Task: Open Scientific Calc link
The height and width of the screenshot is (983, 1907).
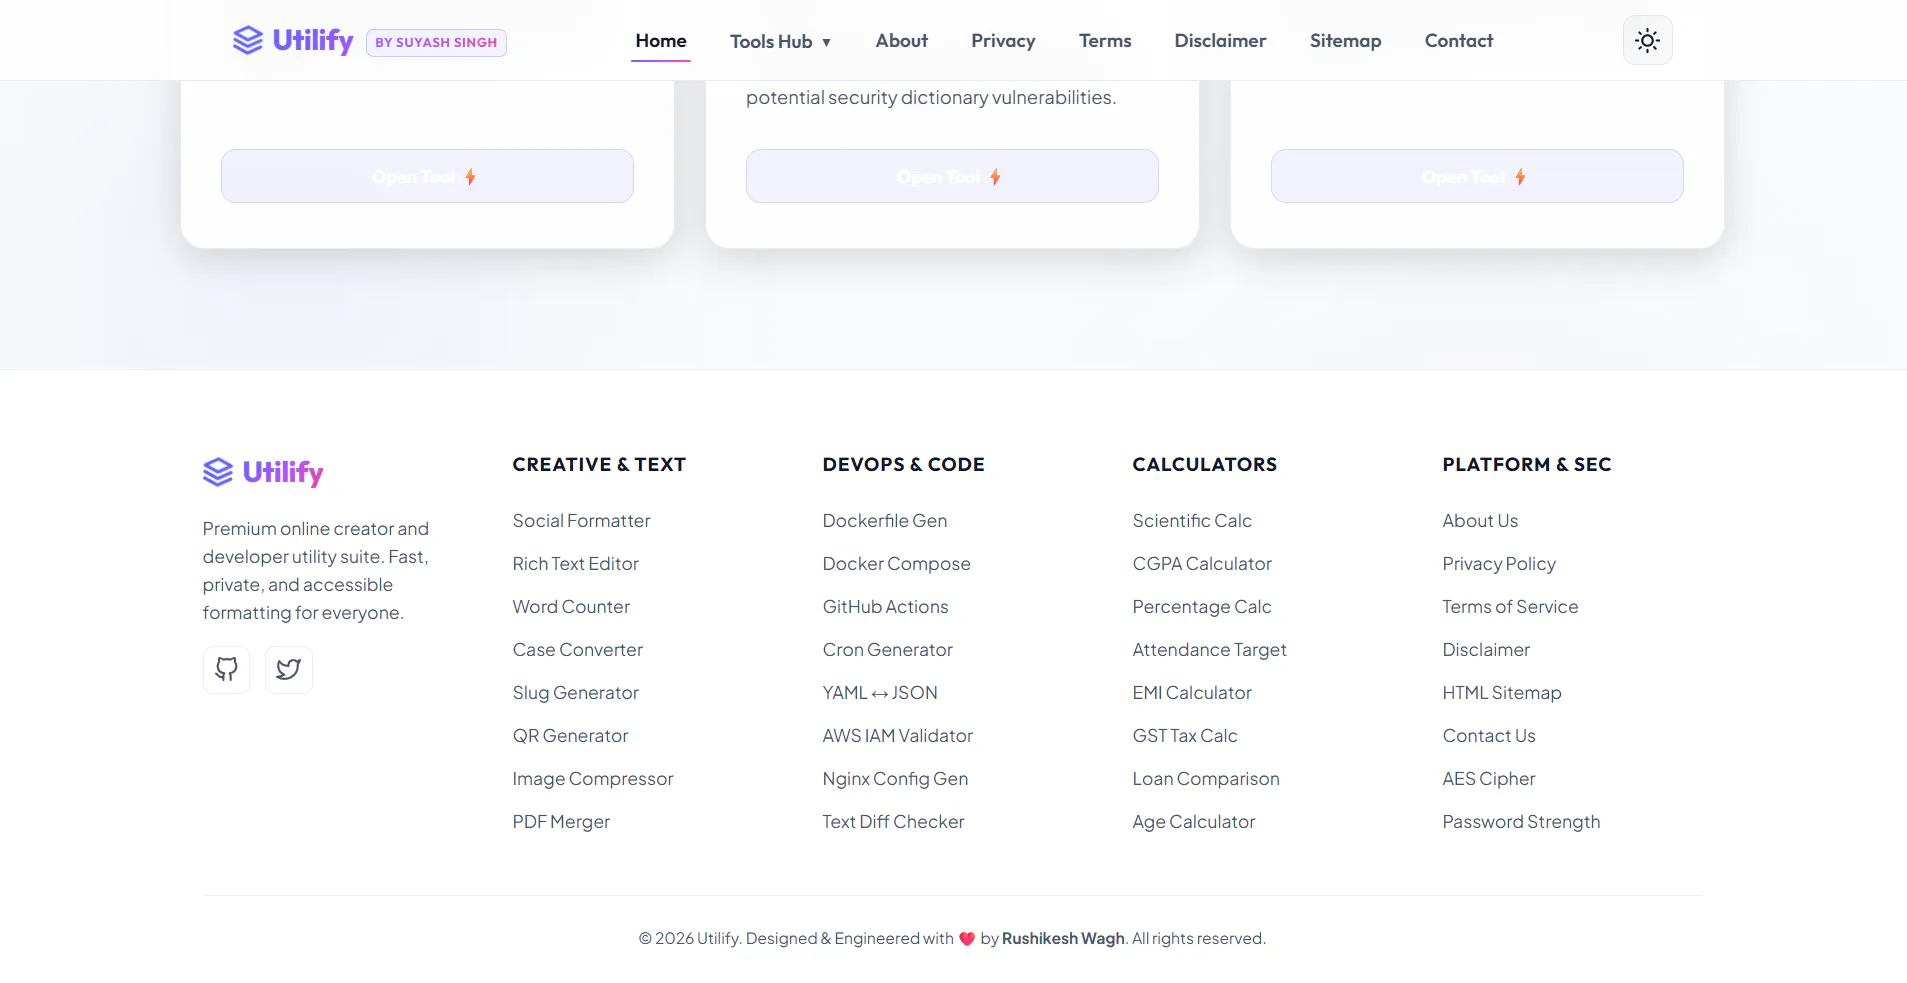Action: click(x=1192, y=521)
